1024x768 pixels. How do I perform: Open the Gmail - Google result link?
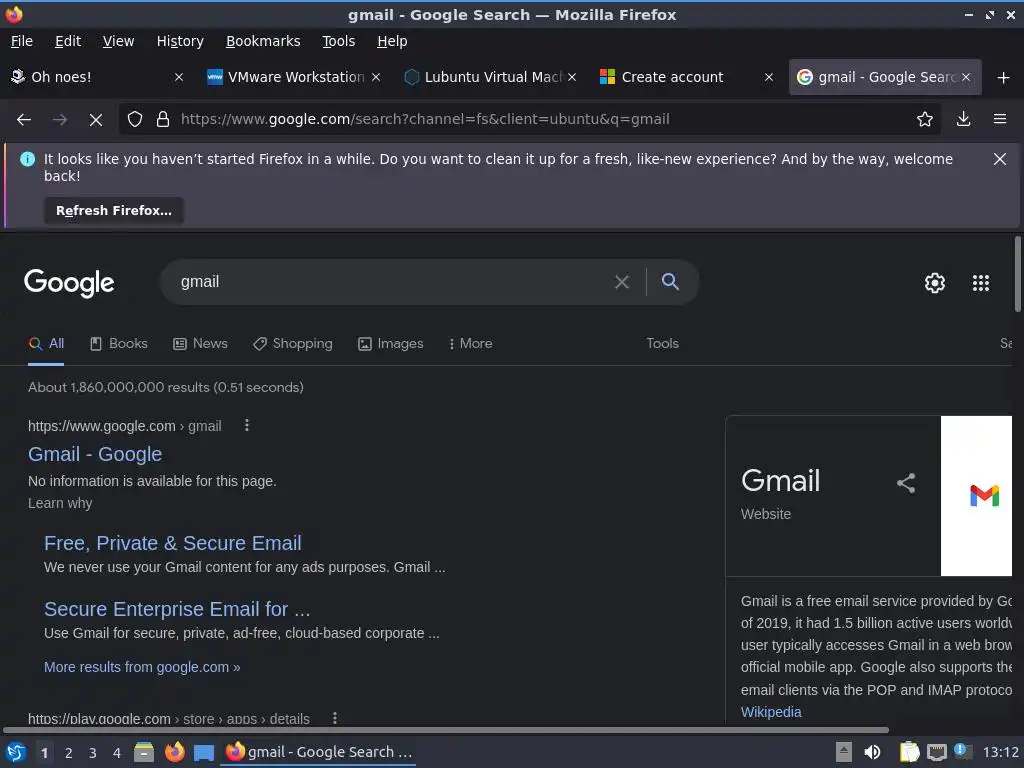coord(95,454)
